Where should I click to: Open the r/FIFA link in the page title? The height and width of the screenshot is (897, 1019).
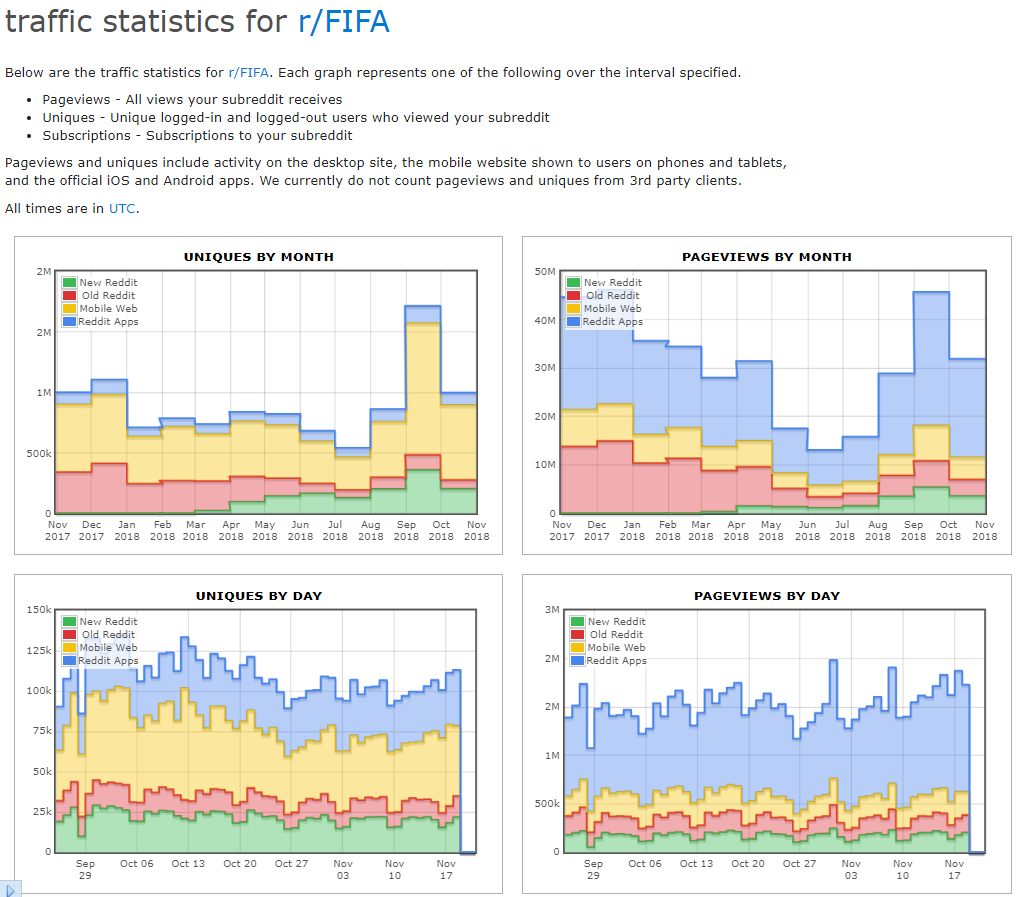tap(344, 21)
